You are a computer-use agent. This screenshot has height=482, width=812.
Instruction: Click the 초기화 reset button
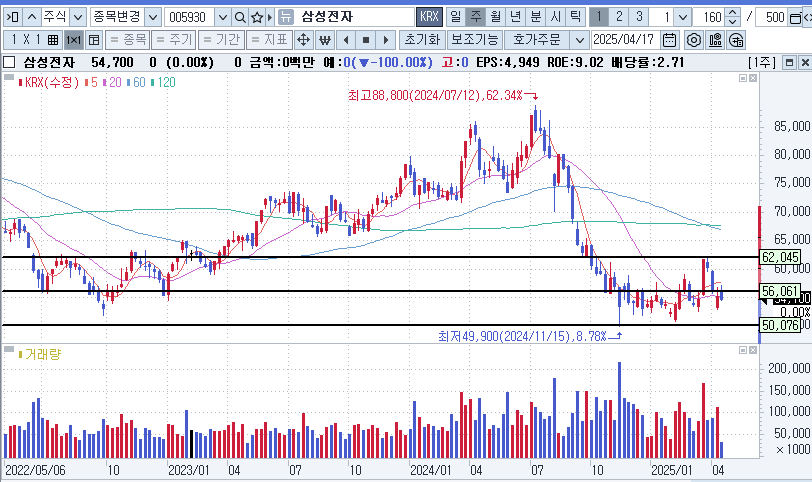click(422, 40)
